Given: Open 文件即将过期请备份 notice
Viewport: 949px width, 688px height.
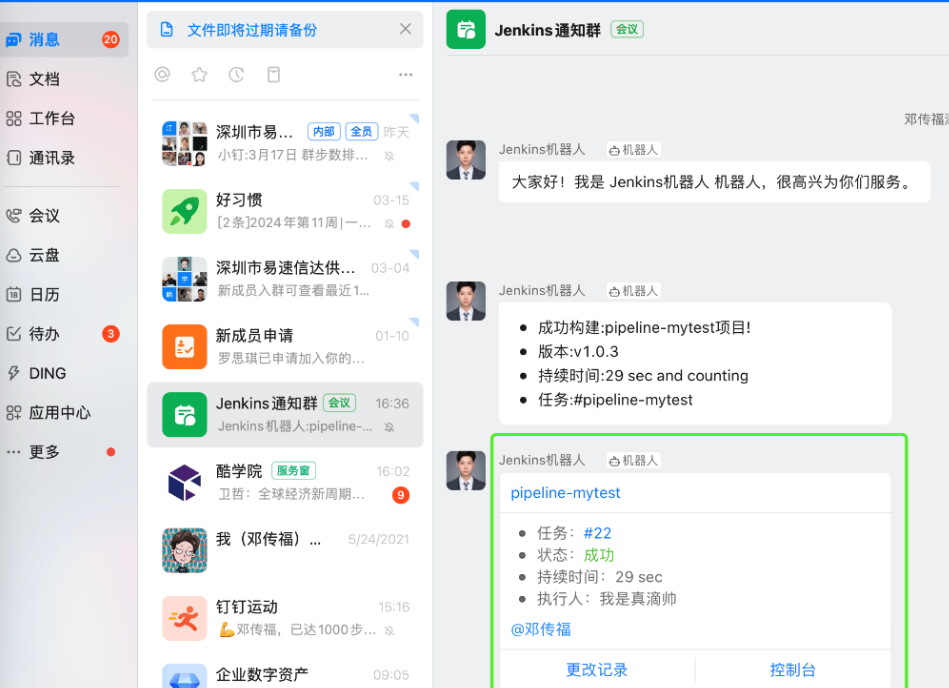Looking at the screenshot, I should coord(252,30).
